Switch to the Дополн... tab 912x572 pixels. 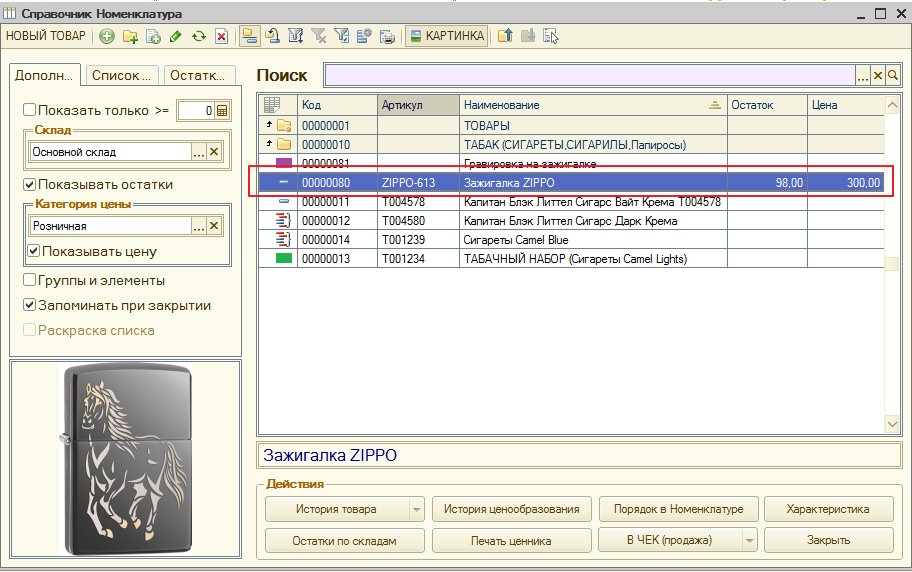[44, 76]
